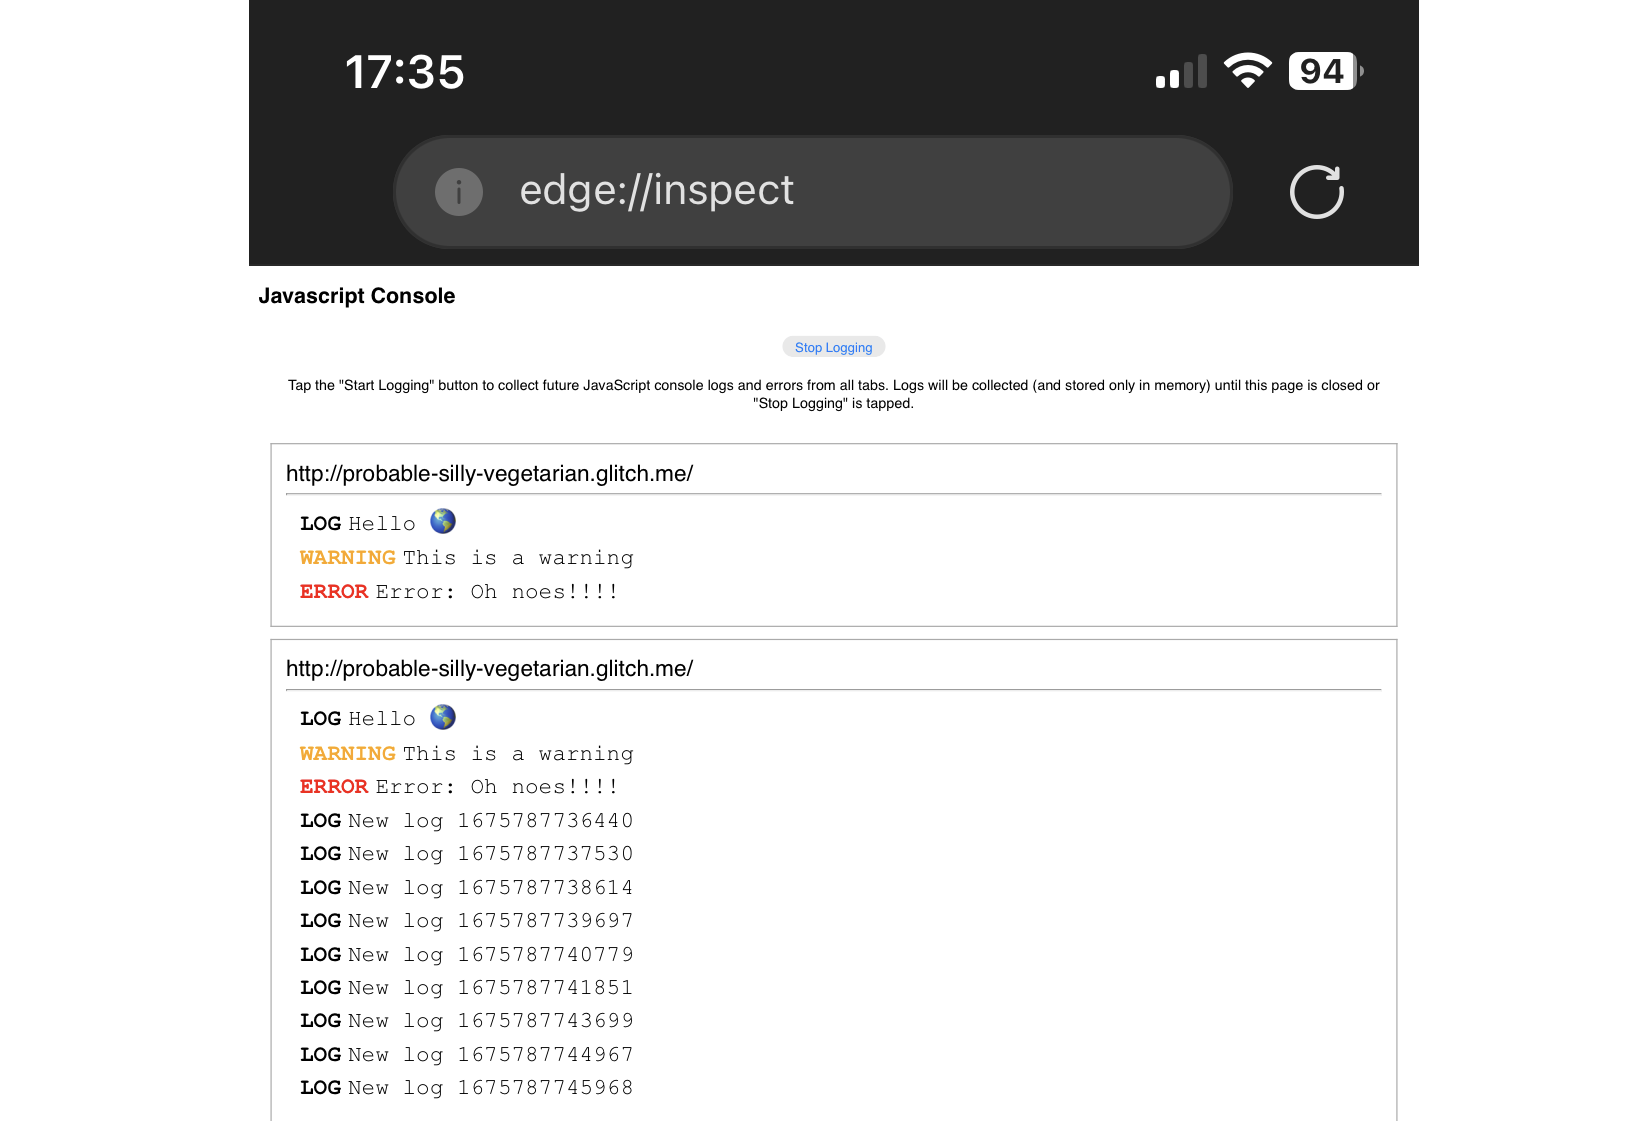Tap the globe emoji in the second Hello log
The image size is (1652, 1121).
click(443, 717)
